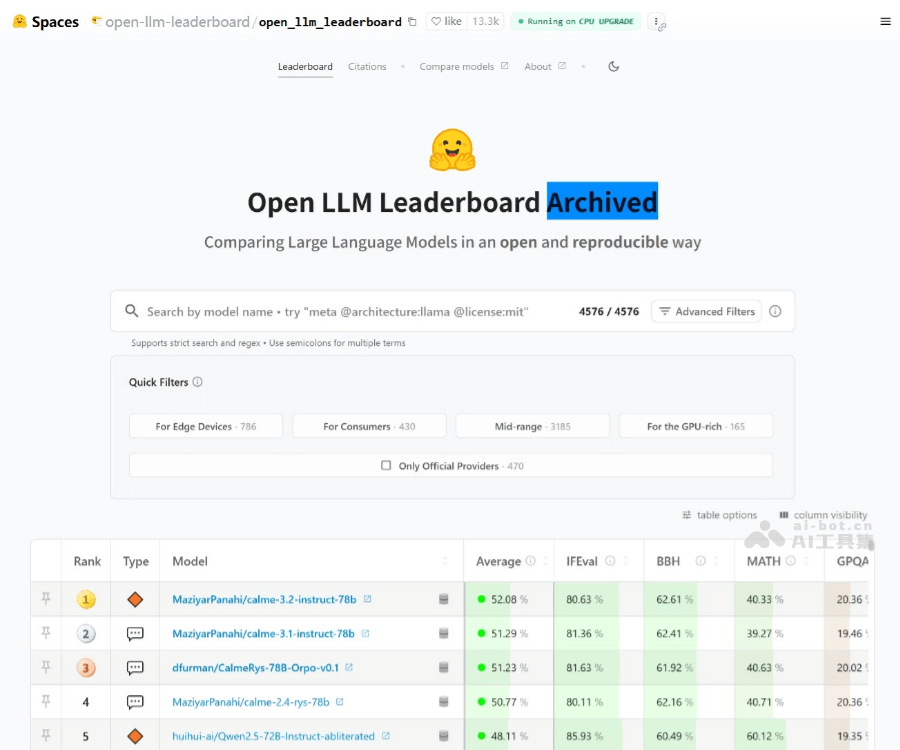The height and width of the screenshot is (750, 900).
Task: Pin the calme-3.2-instruct-78b row
Action: click(43, 599)
